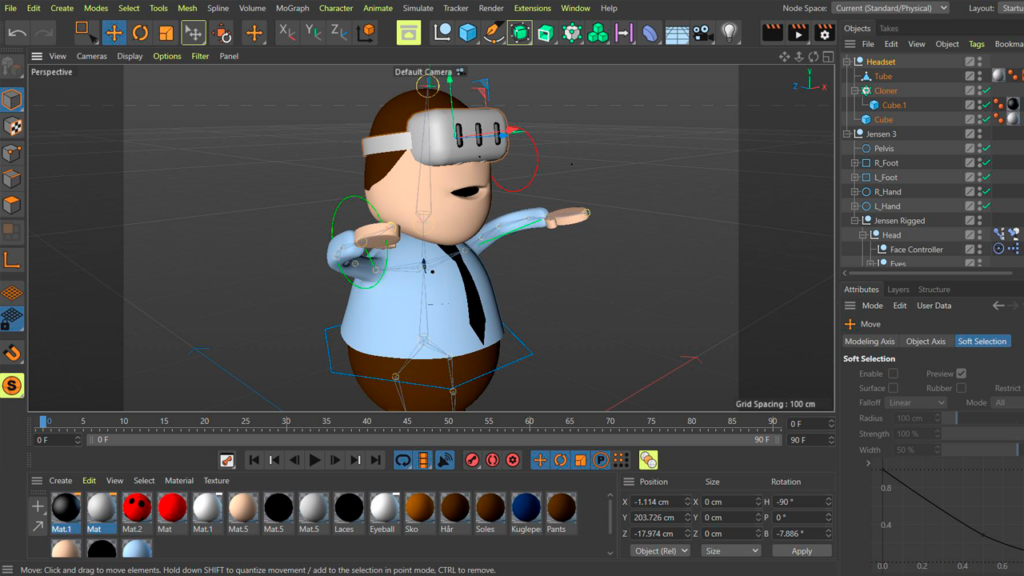Open the Character menu

click(336, 8)
